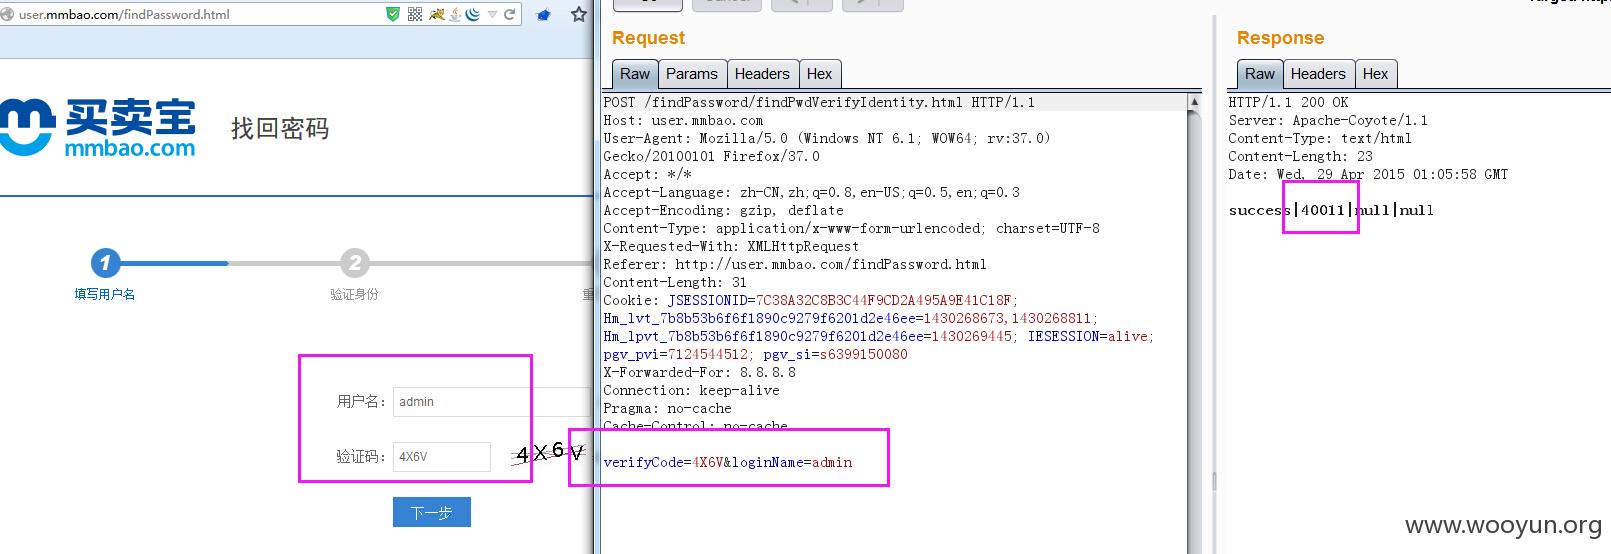Click the Host: user.mmbao.com header line

pos(683,120)
